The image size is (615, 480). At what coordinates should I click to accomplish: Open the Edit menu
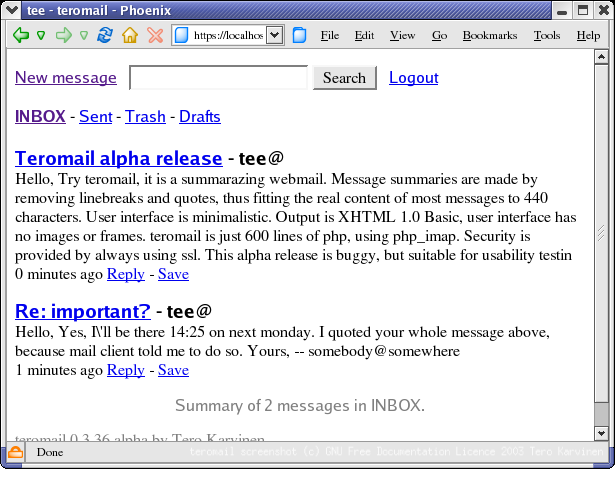(364, 36)
